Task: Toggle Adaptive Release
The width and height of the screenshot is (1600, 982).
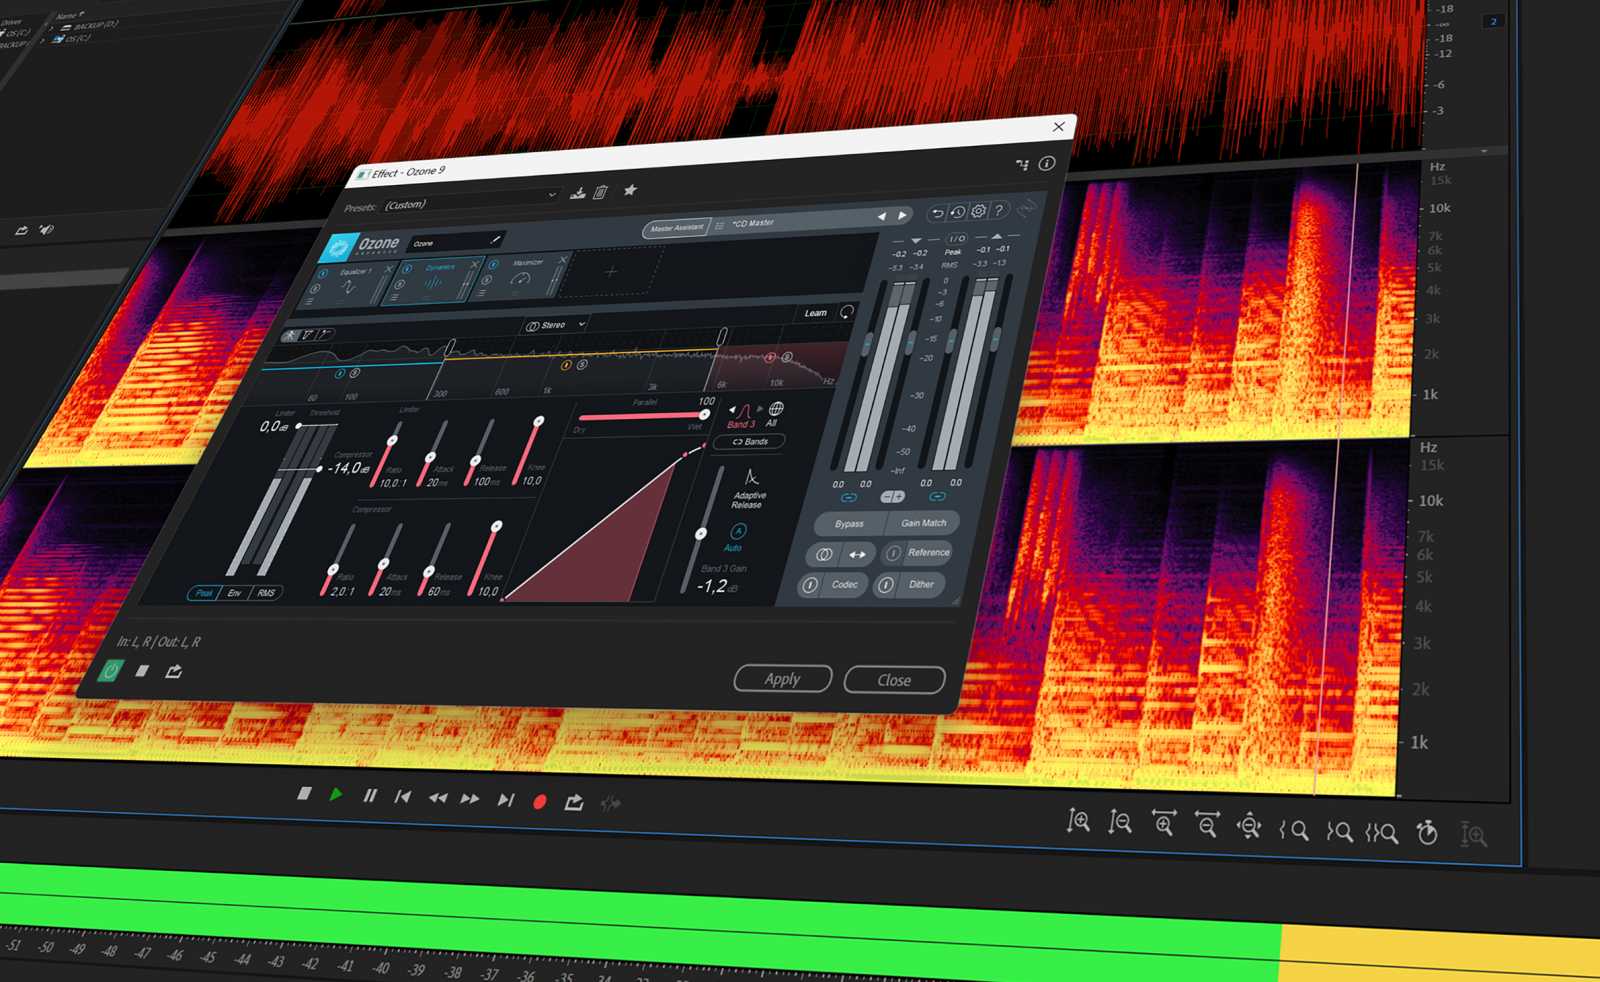Action: [750, 489]
